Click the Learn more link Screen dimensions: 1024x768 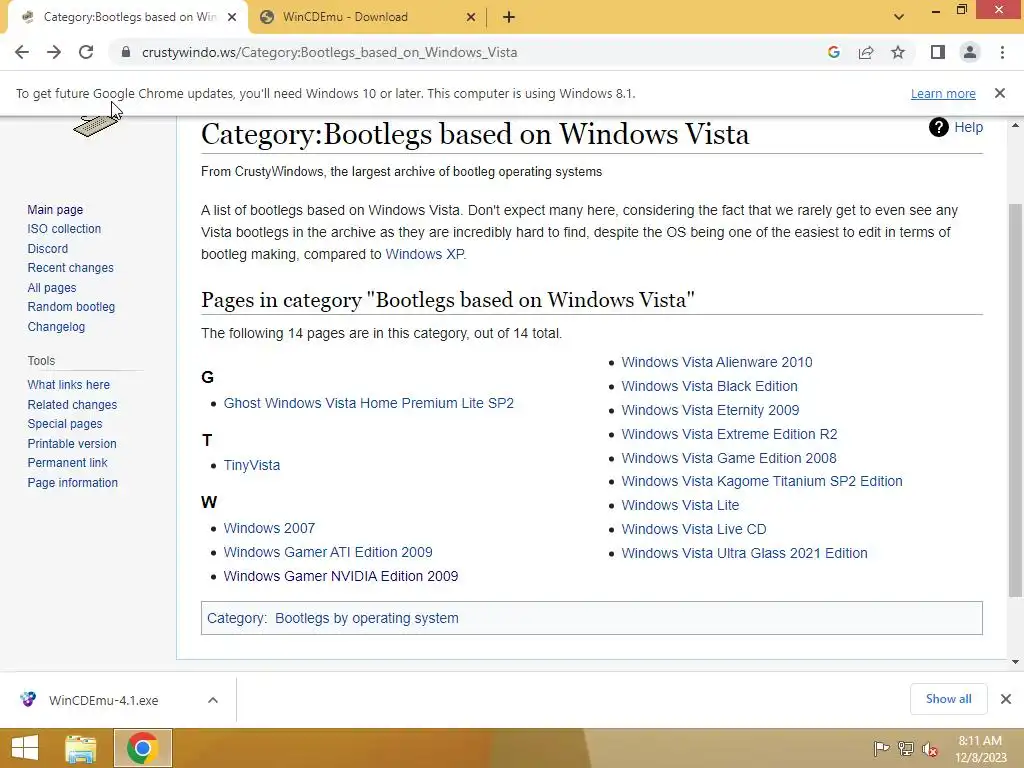click(943, 93)
